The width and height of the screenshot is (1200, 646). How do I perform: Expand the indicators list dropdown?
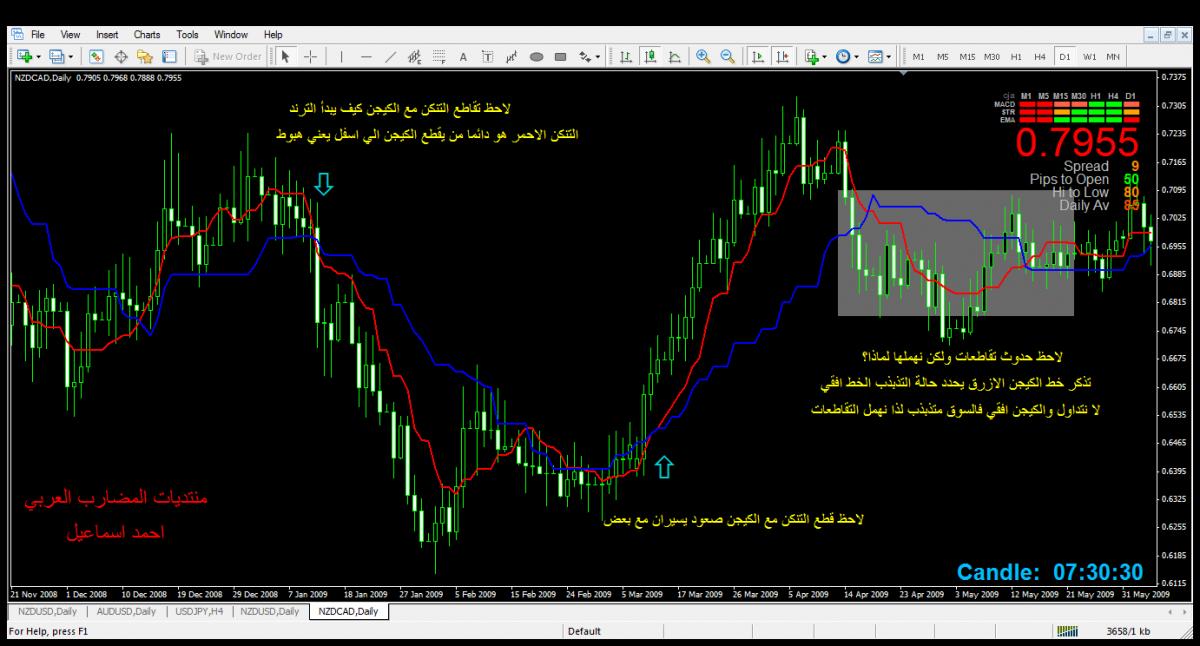pos(824,57)
